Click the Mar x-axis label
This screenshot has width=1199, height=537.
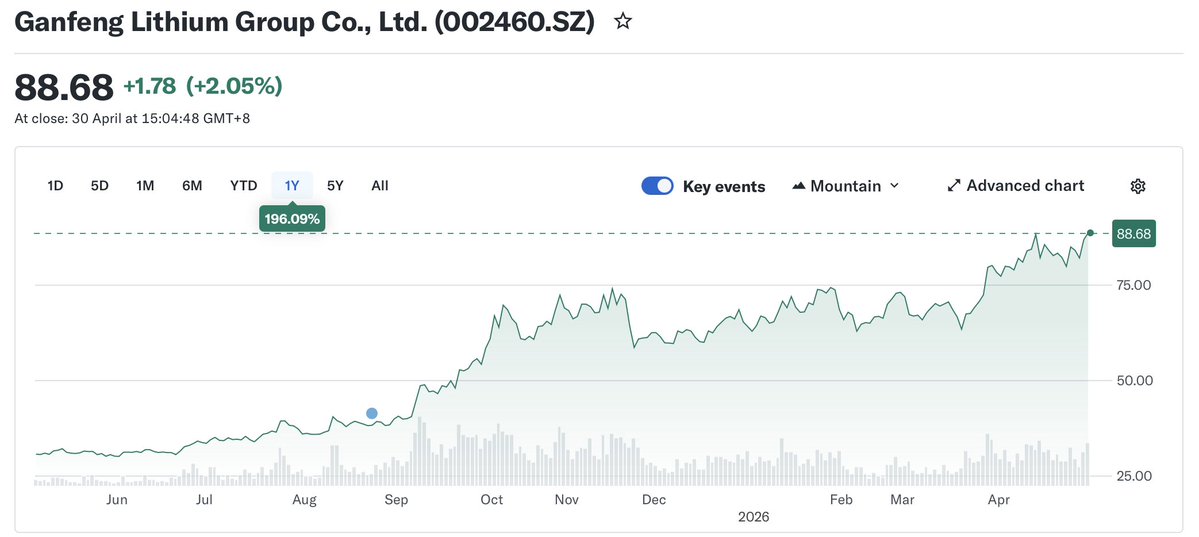[902, 500]
